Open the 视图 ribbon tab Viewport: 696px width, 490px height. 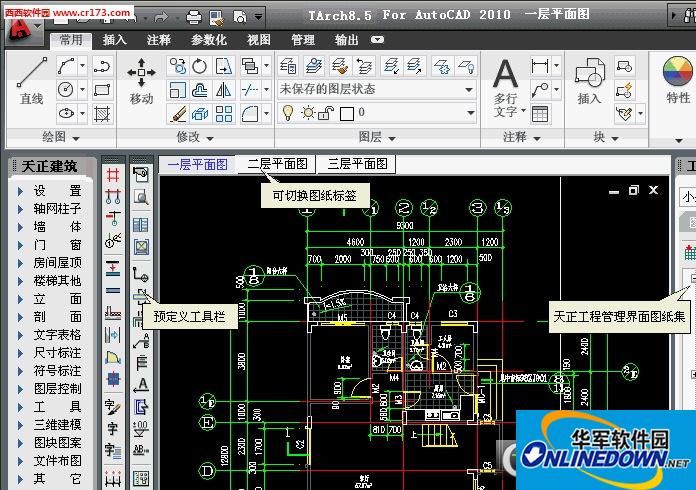point(259,40)
